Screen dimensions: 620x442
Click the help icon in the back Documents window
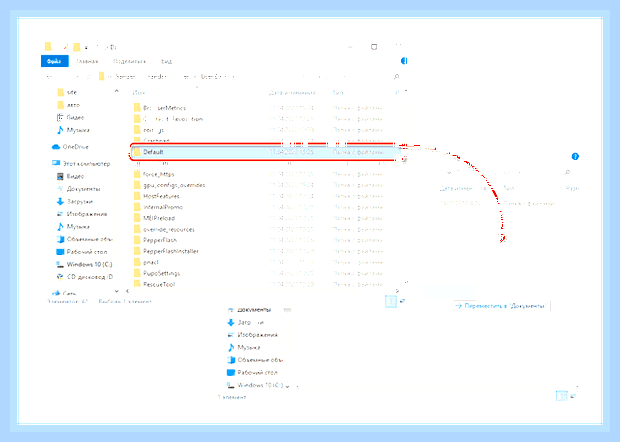click(x=575, y=157)
